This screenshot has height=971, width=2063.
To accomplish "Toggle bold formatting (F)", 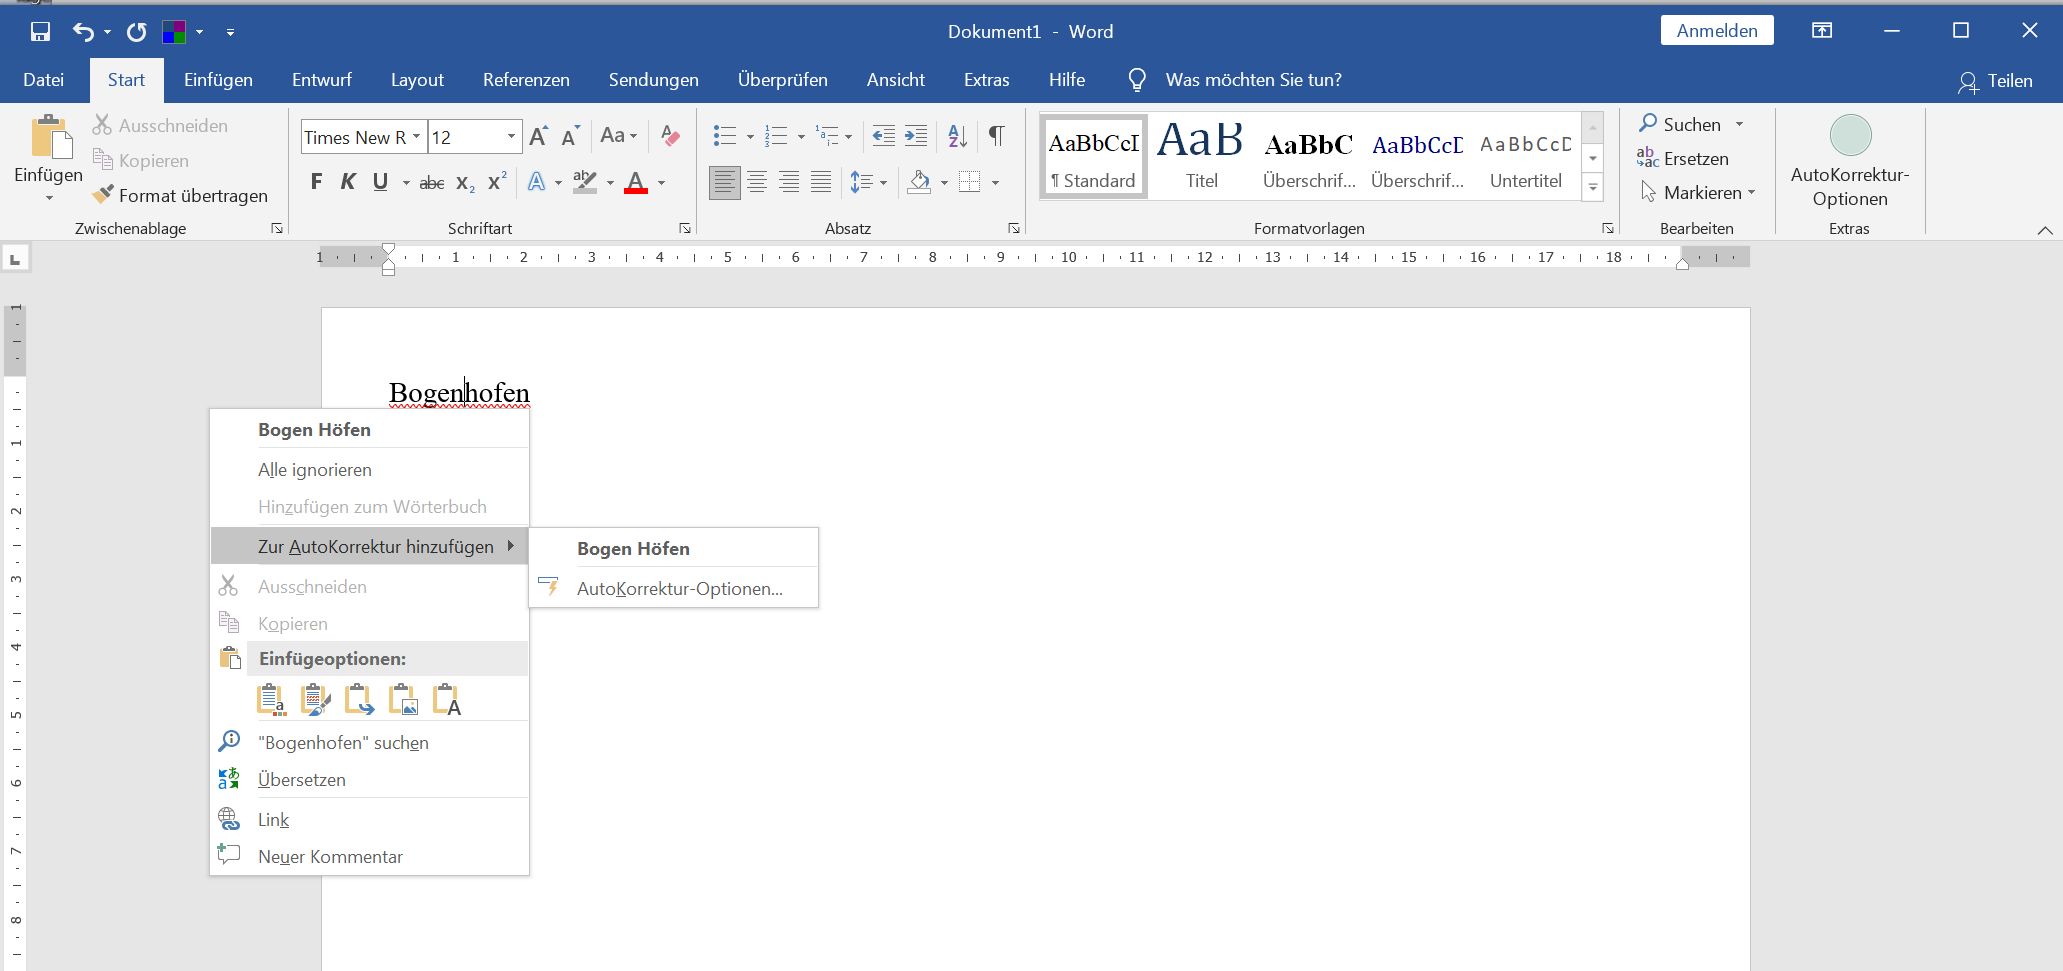I will coord(317,182).
